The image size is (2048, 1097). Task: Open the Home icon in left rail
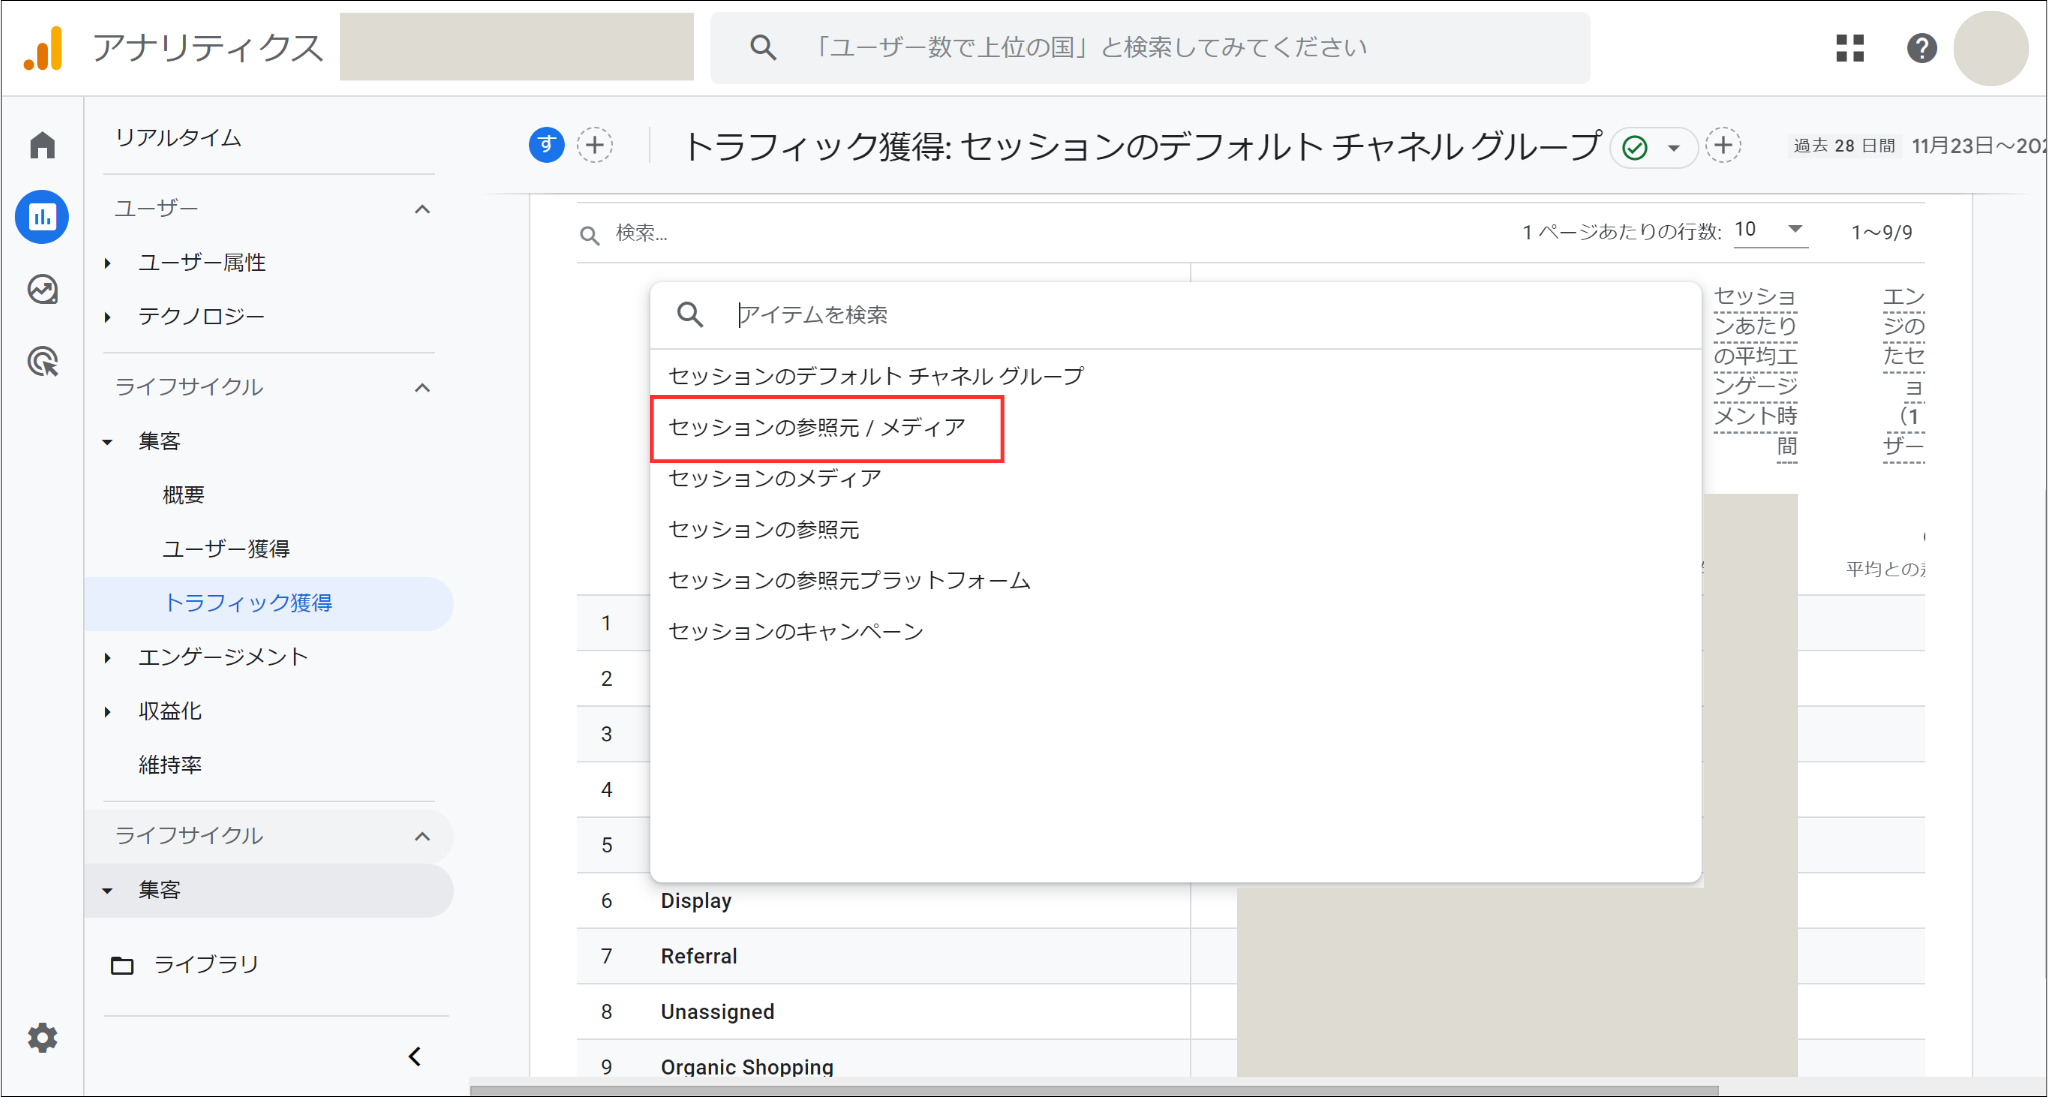pos(42,145)
